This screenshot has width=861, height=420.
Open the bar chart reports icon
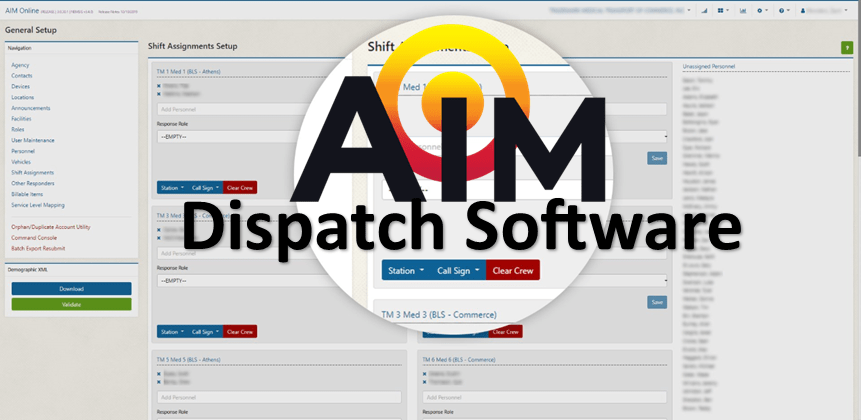(743, 10)
